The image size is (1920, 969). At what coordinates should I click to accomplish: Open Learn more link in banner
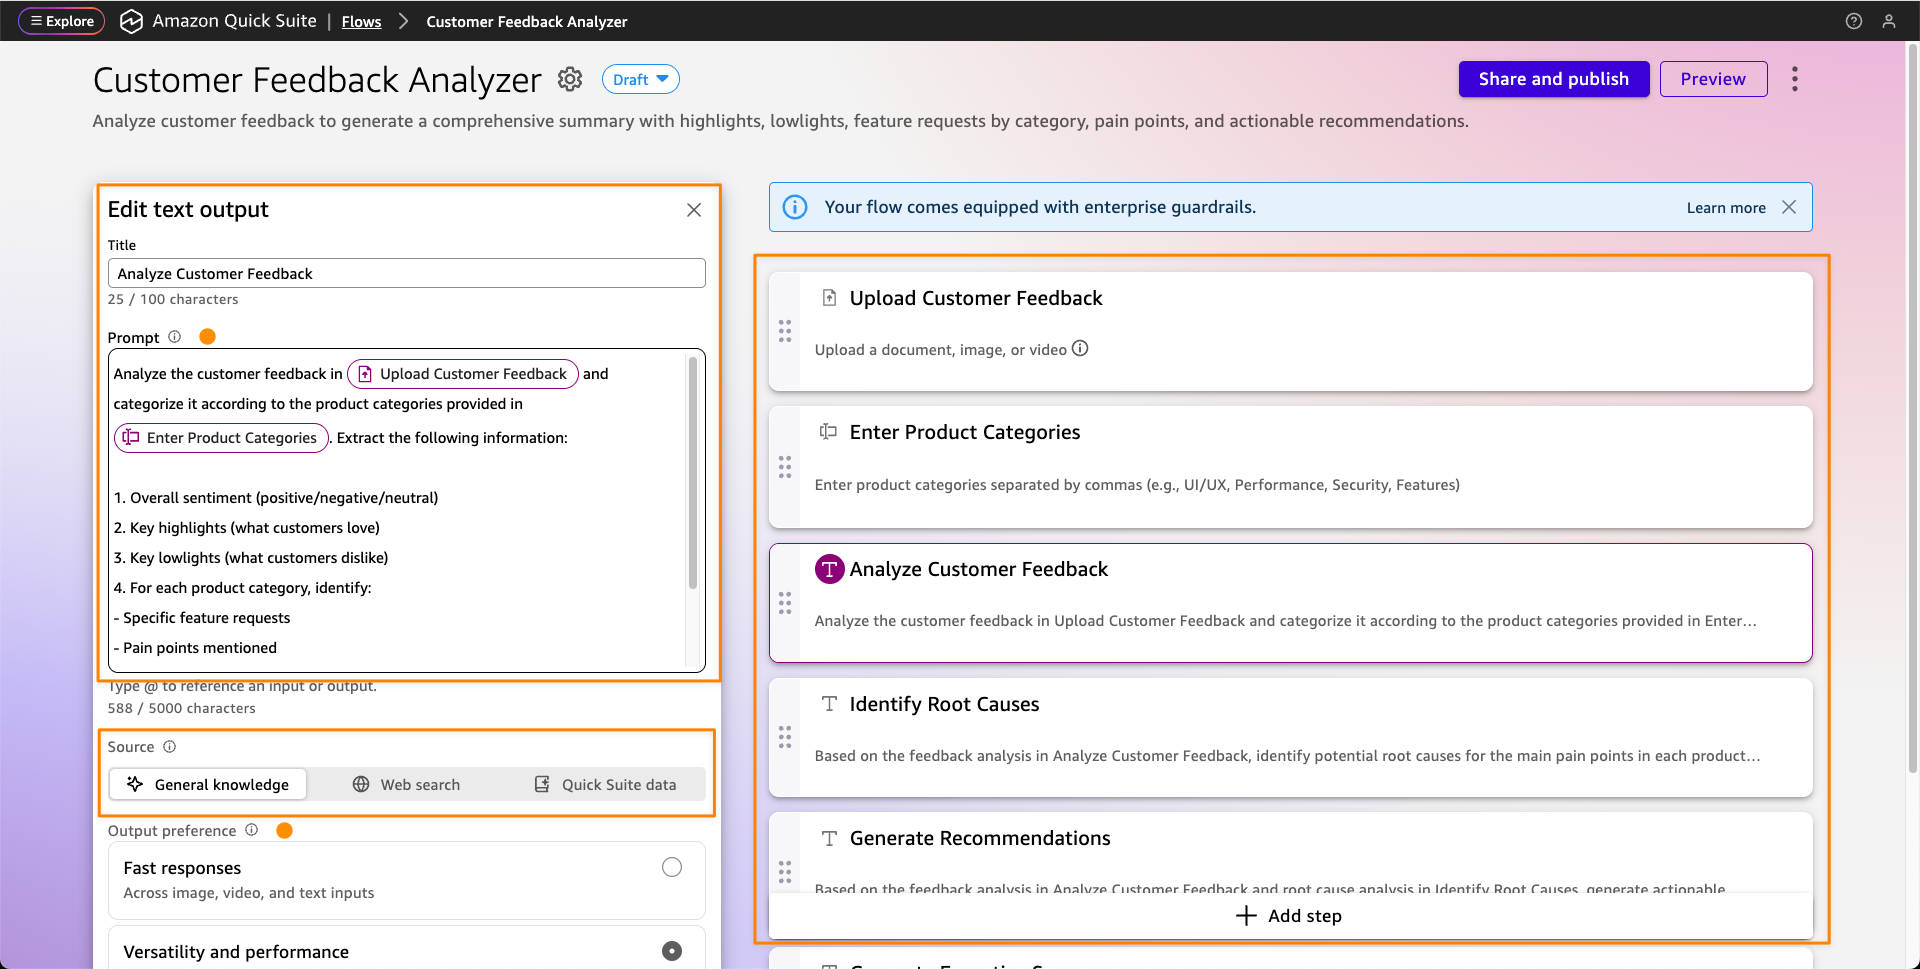tap(1725, 208)
